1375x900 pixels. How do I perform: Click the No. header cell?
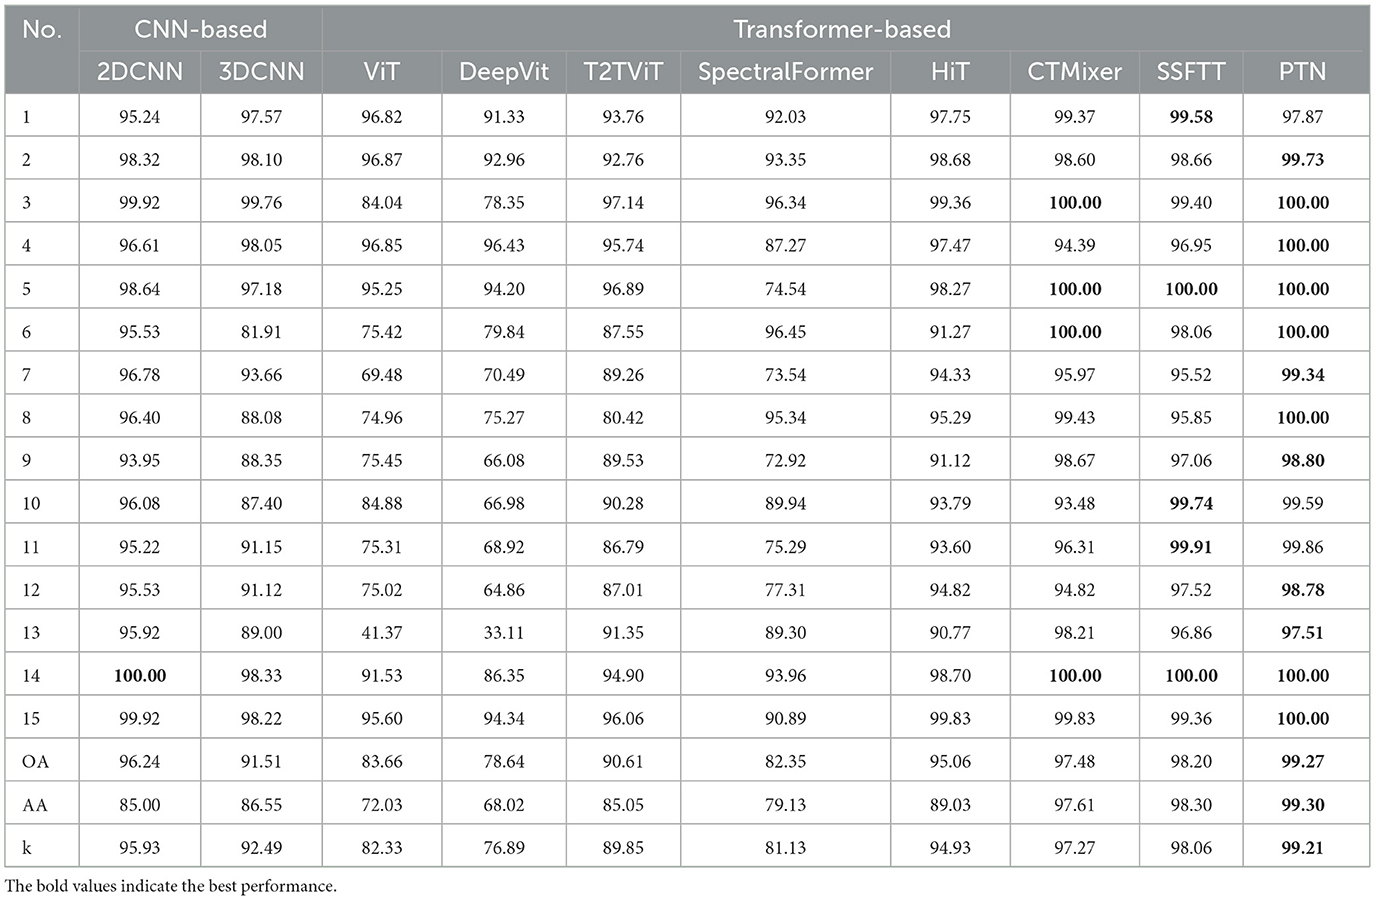click(42, 28)
